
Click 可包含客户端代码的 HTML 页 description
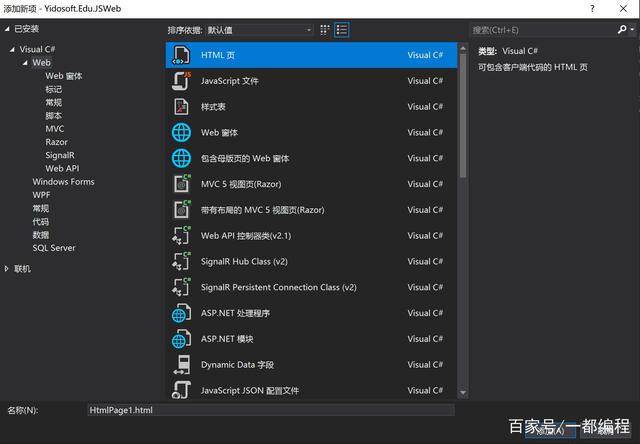pyautogui.click(x=533, y=67)
